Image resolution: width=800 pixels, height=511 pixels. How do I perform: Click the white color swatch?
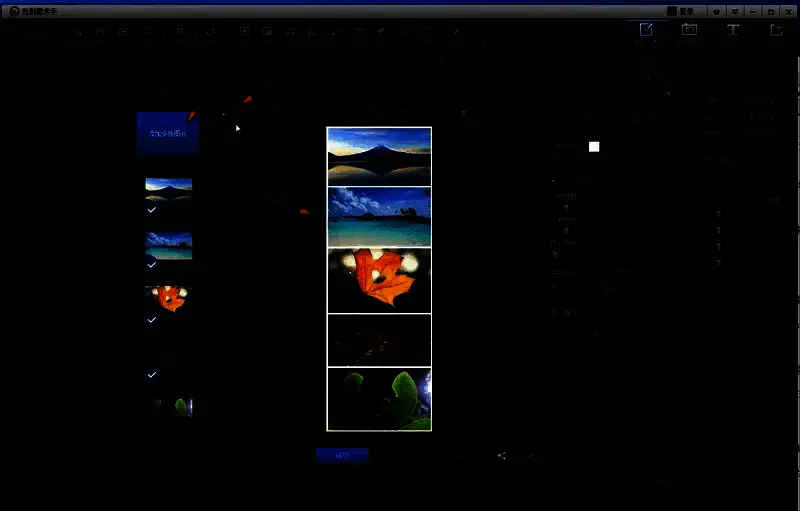pos(594,147)
